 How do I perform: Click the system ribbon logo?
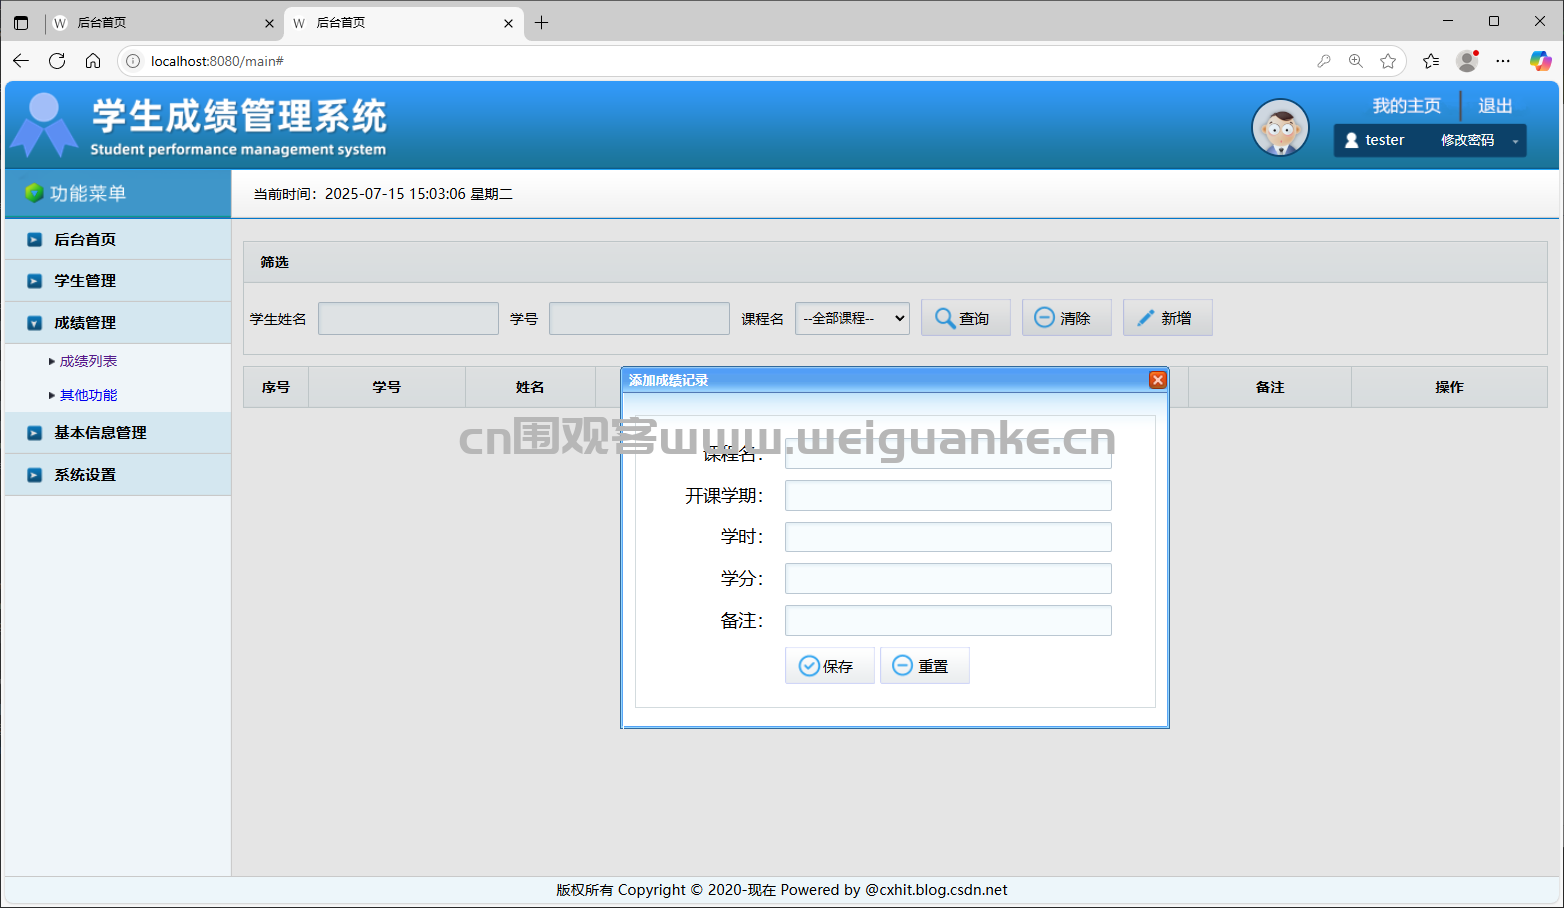44,125
